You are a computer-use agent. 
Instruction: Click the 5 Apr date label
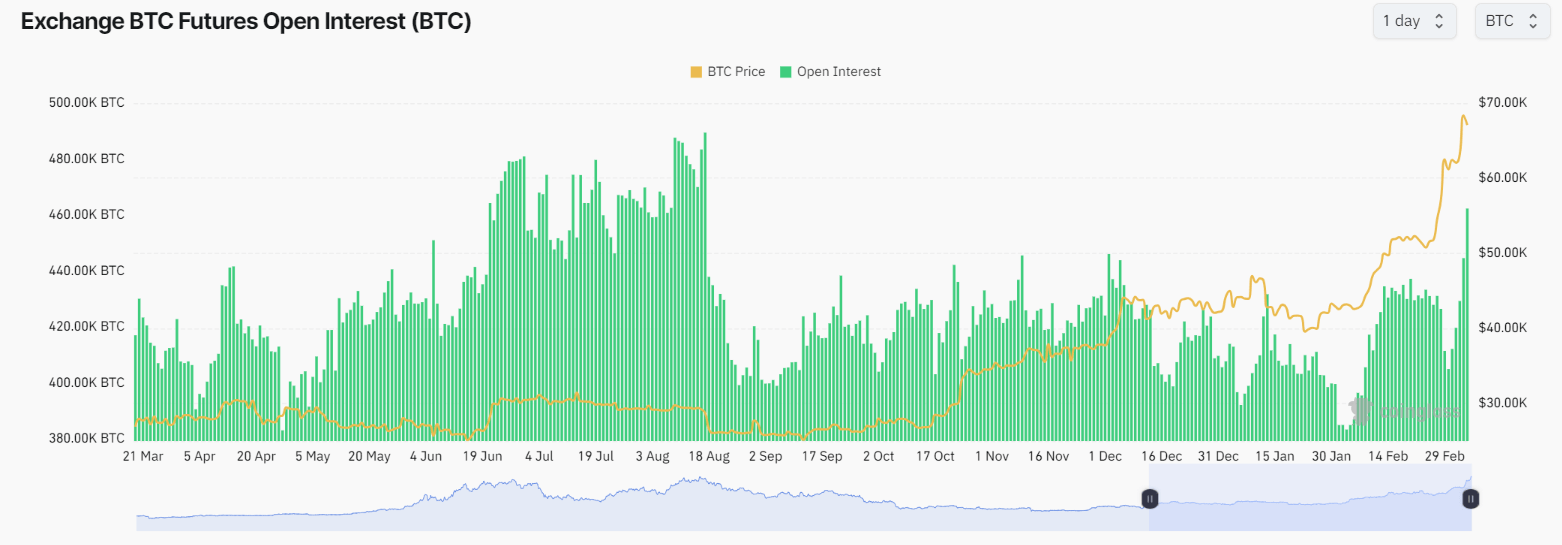point(199,457)
